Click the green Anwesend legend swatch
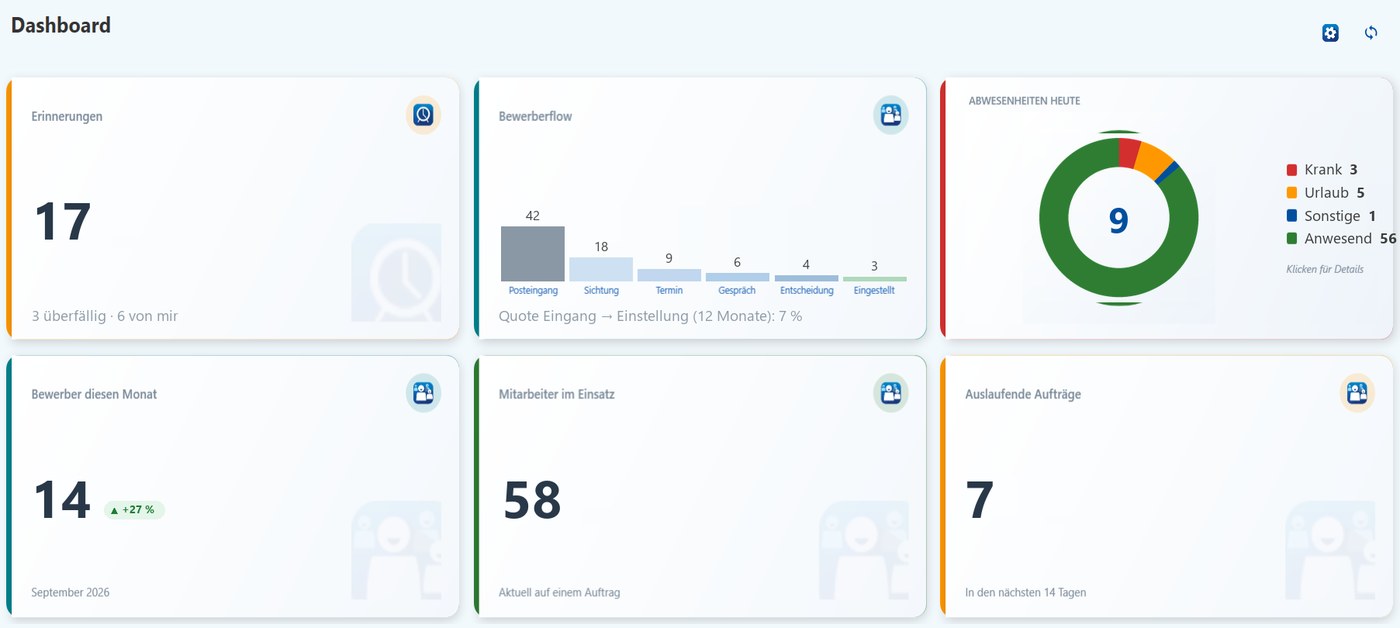 coord(1292,239)
